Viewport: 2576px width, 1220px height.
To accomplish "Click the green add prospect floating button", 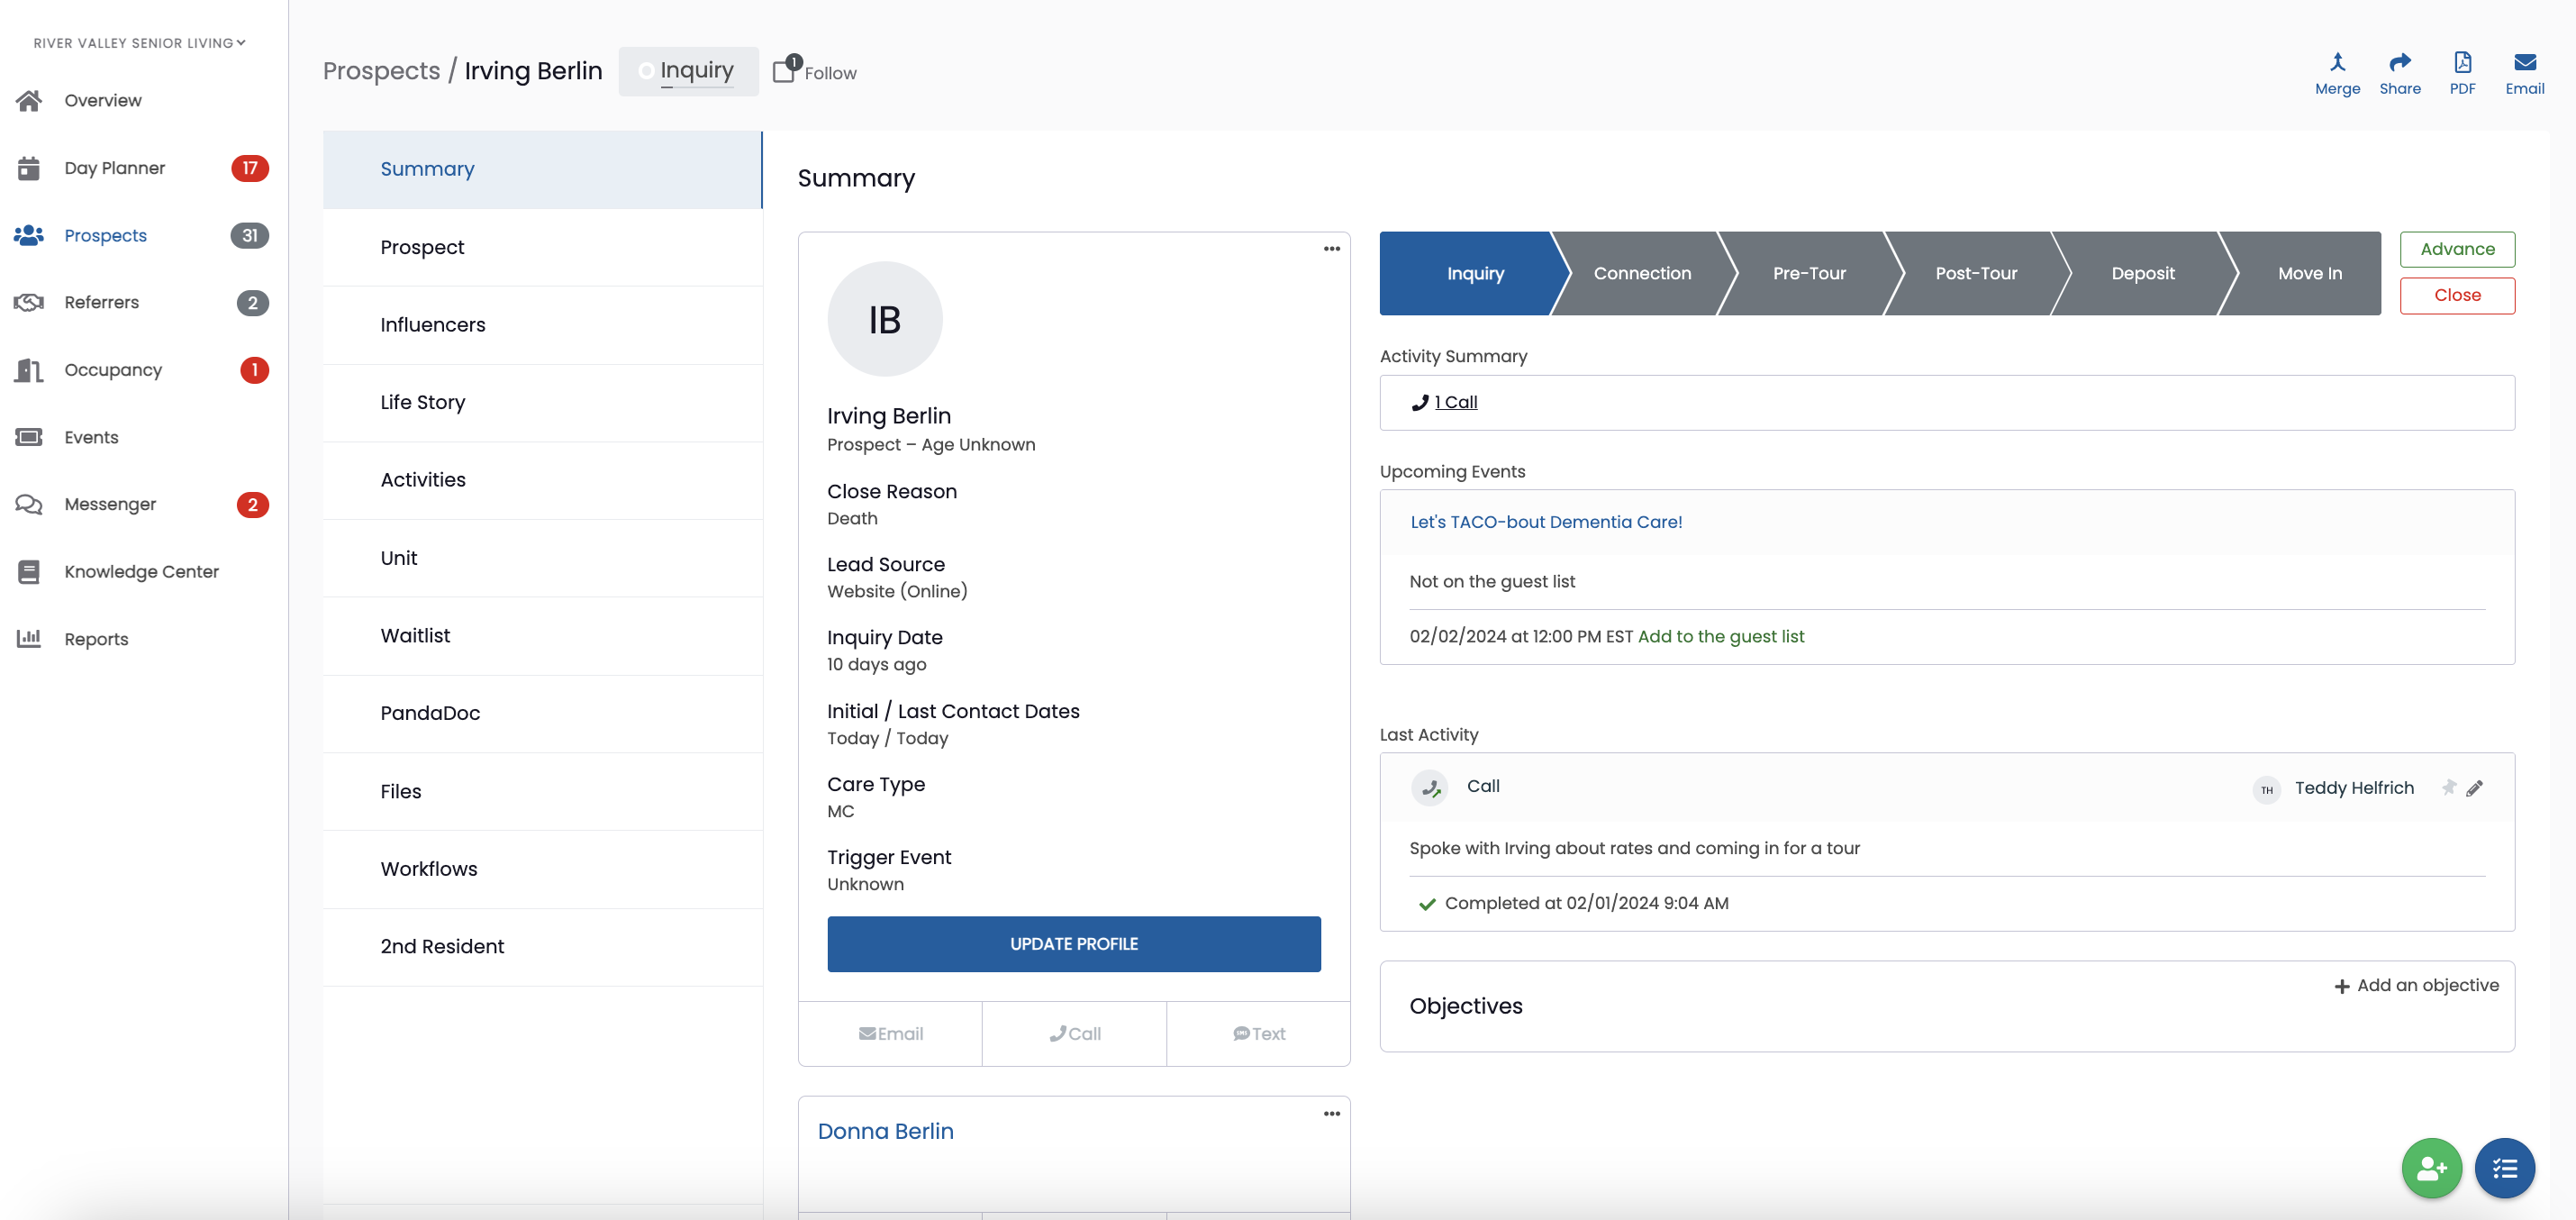I will [x=2431, y=1168].
